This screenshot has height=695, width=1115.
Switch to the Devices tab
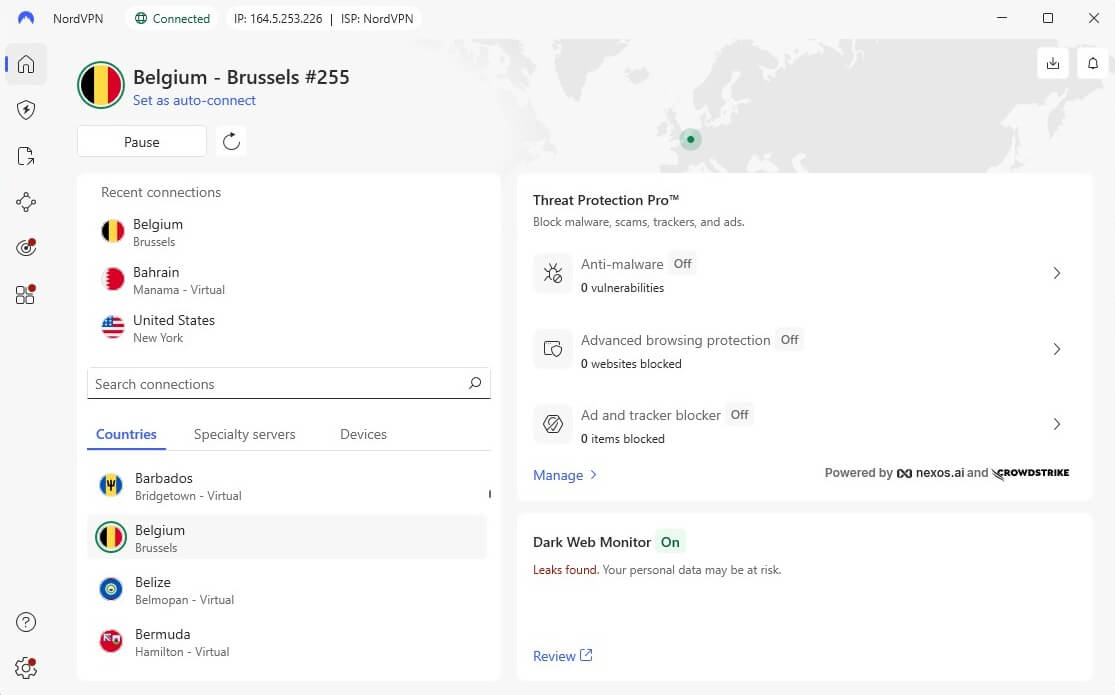(363, 434)
